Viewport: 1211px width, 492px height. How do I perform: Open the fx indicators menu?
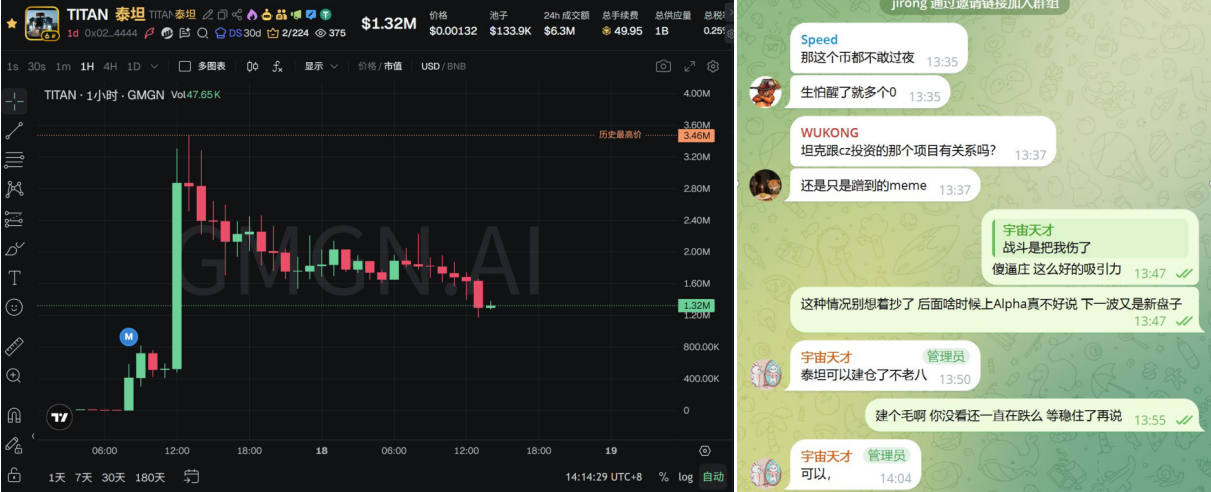point(277,66)
